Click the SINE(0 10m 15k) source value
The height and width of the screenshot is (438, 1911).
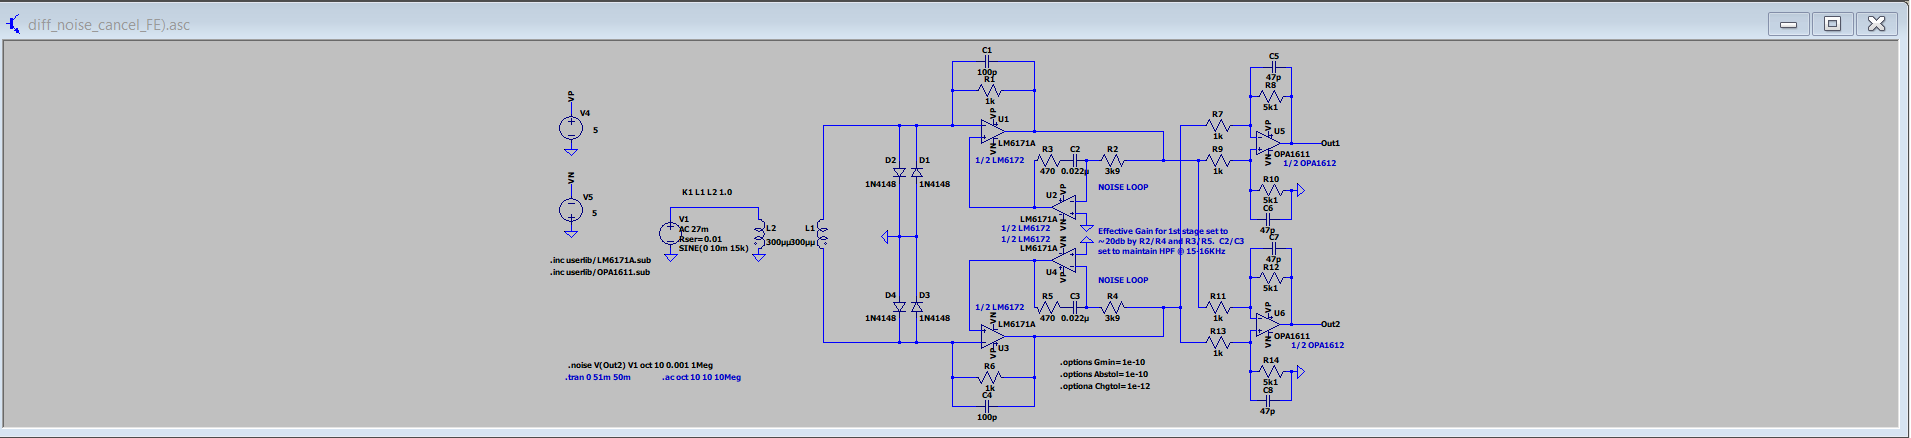[x=714, y=248]
